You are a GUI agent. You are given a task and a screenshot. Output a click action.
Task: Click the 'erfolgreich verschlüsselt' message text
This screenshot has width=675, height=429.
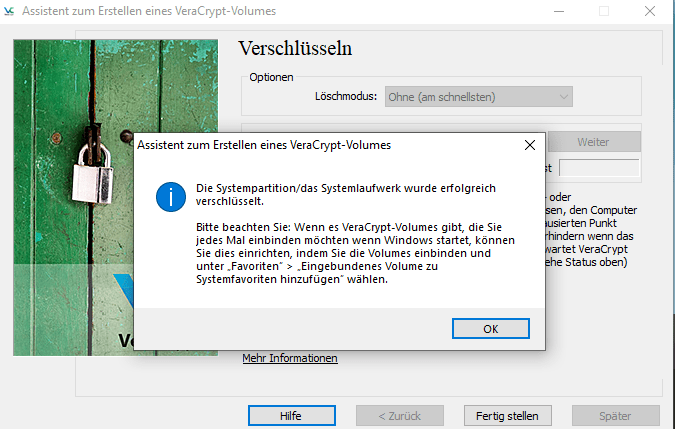point(346,194)
